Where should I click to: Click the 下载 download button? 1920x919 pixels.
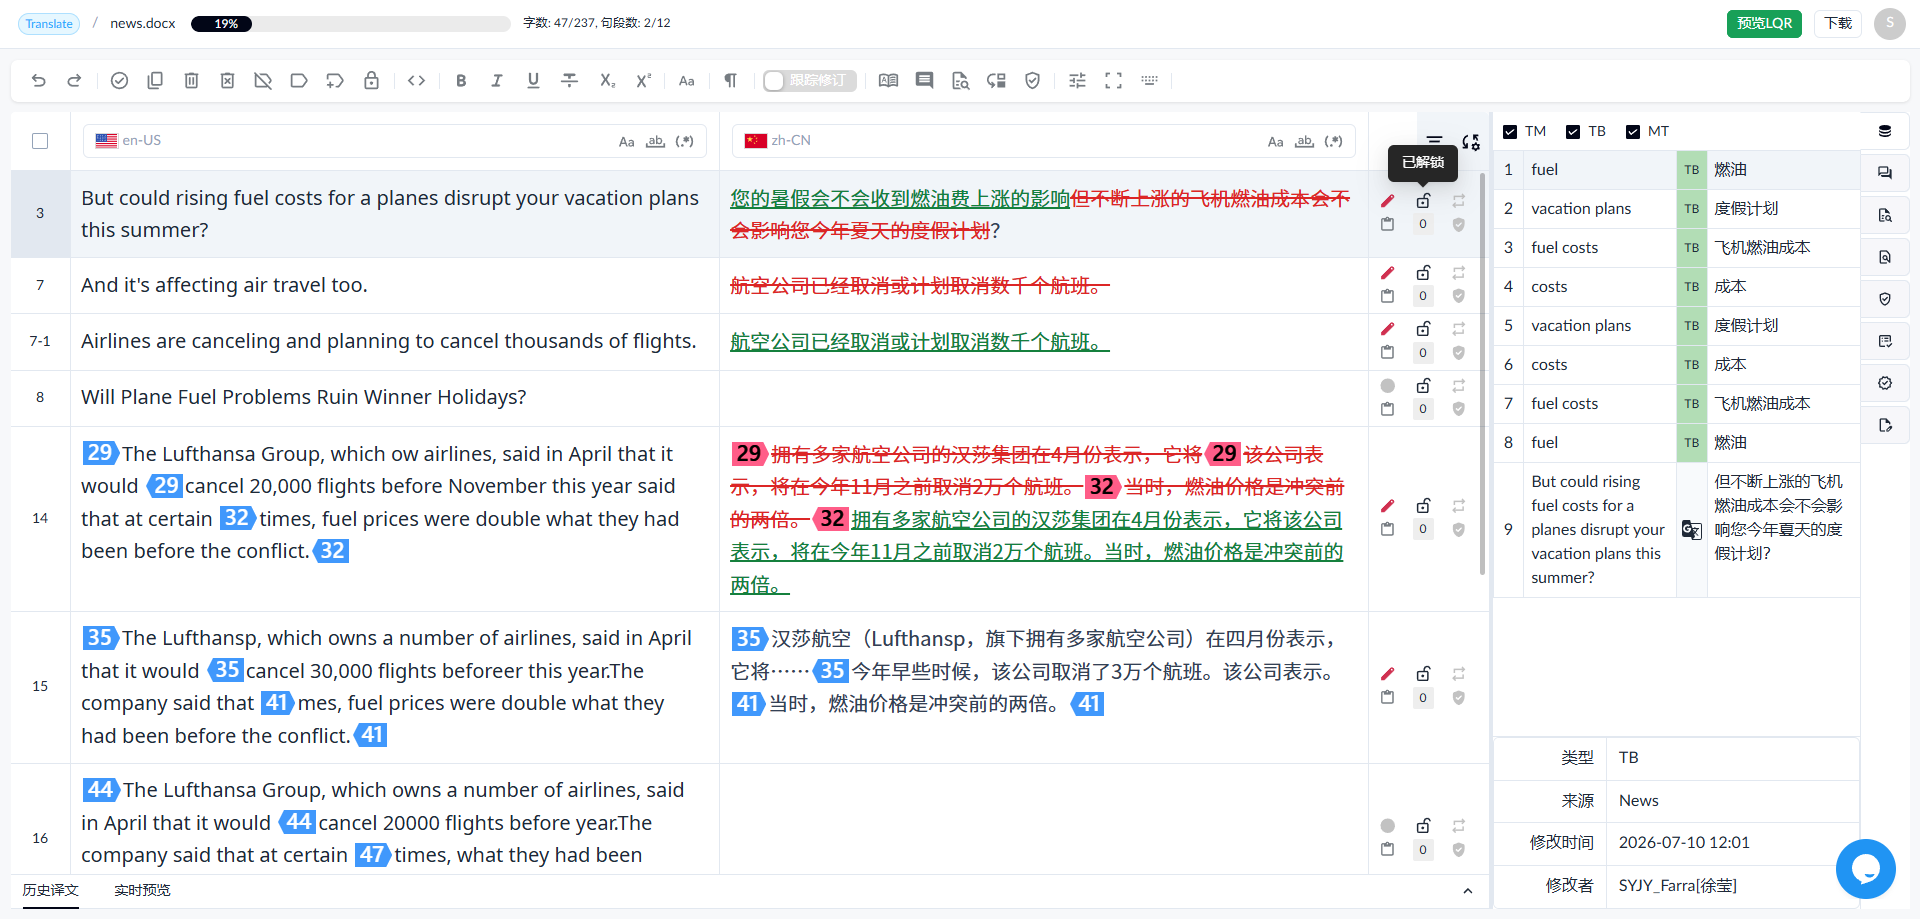(x=1837, y=23)
